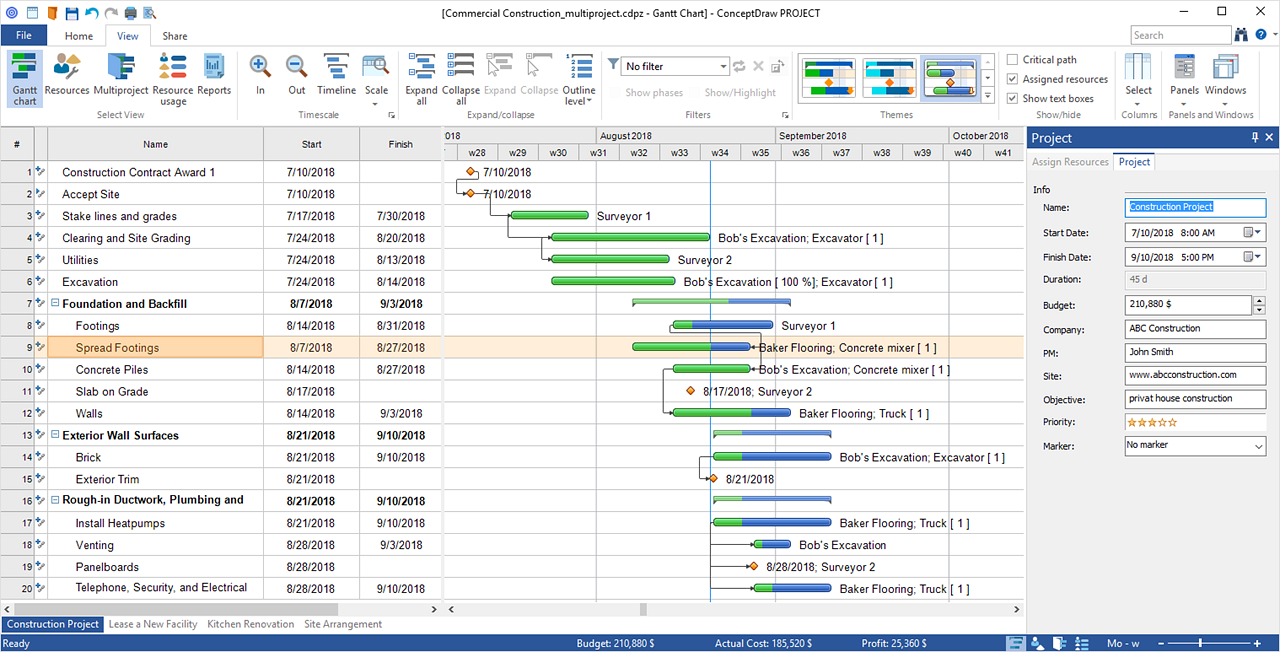The image size is (1280, 652).
Task: Open Reports from the ribbon
Action: [214, 76]
